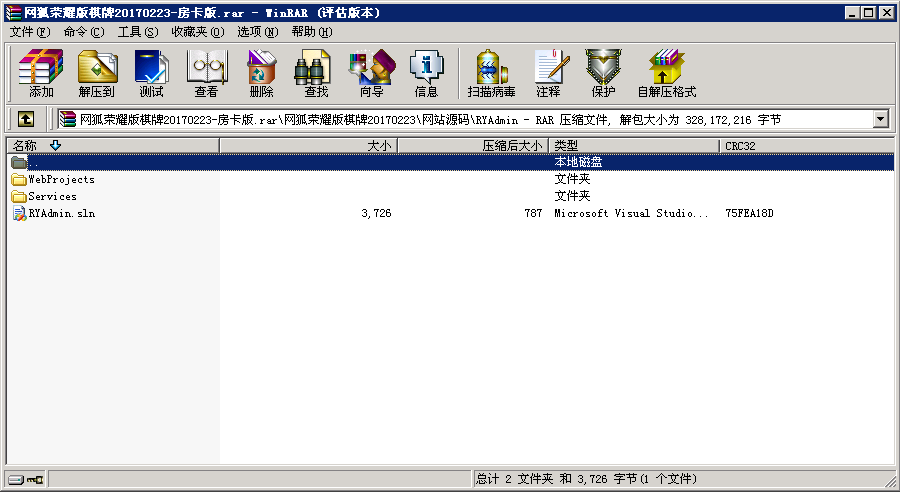The image size is (900, 492).
Task: Open the Find (查找) binoculars tool
Action: (316, 73)
